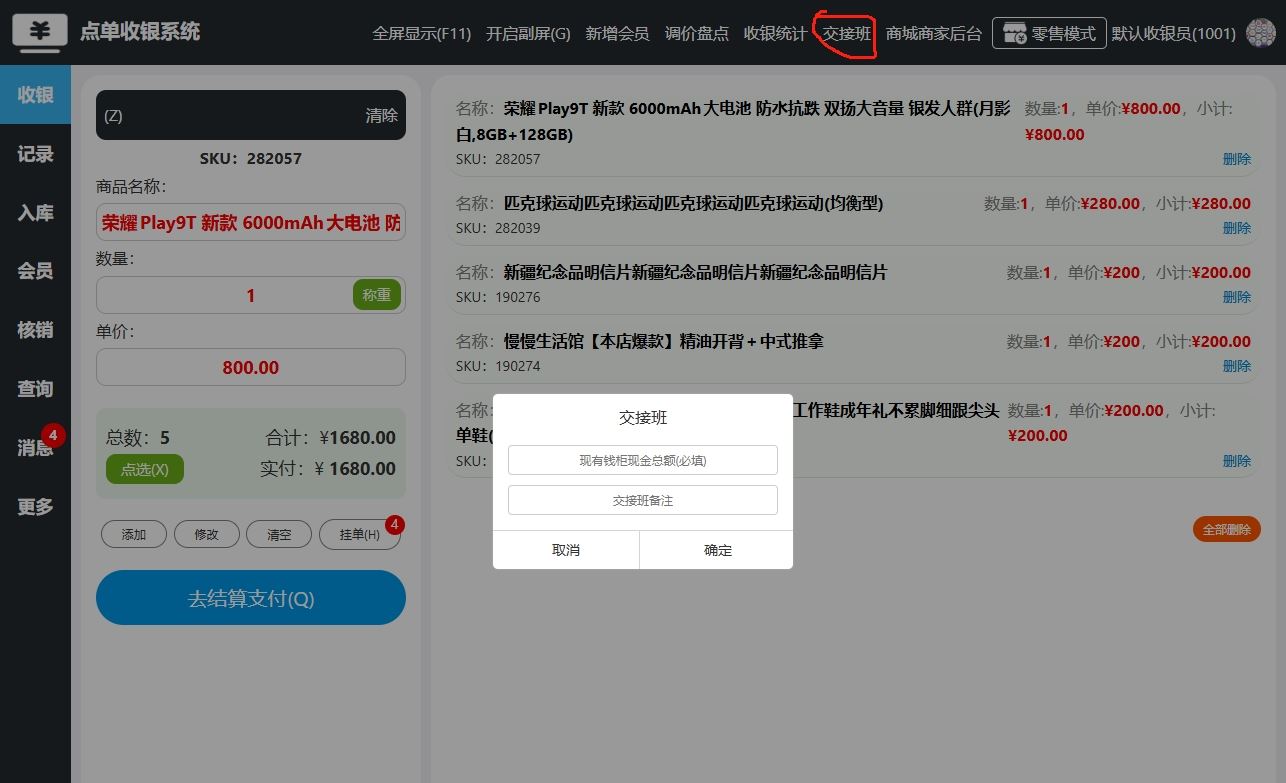This screenshot has width=1286, height=783.
Task: Open 商城商家后台 link
Action: click(x=934, y=33)
